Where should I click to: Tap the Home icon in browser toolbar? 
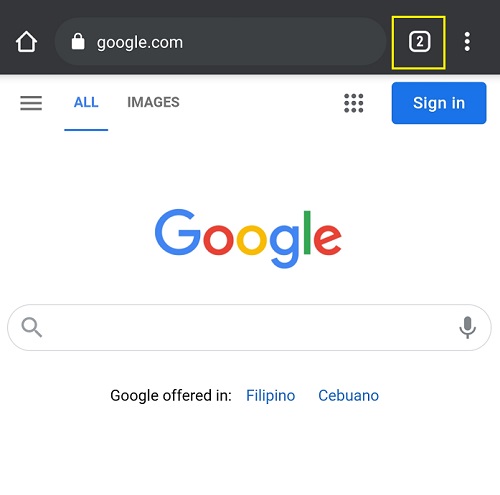coord(26,42)
